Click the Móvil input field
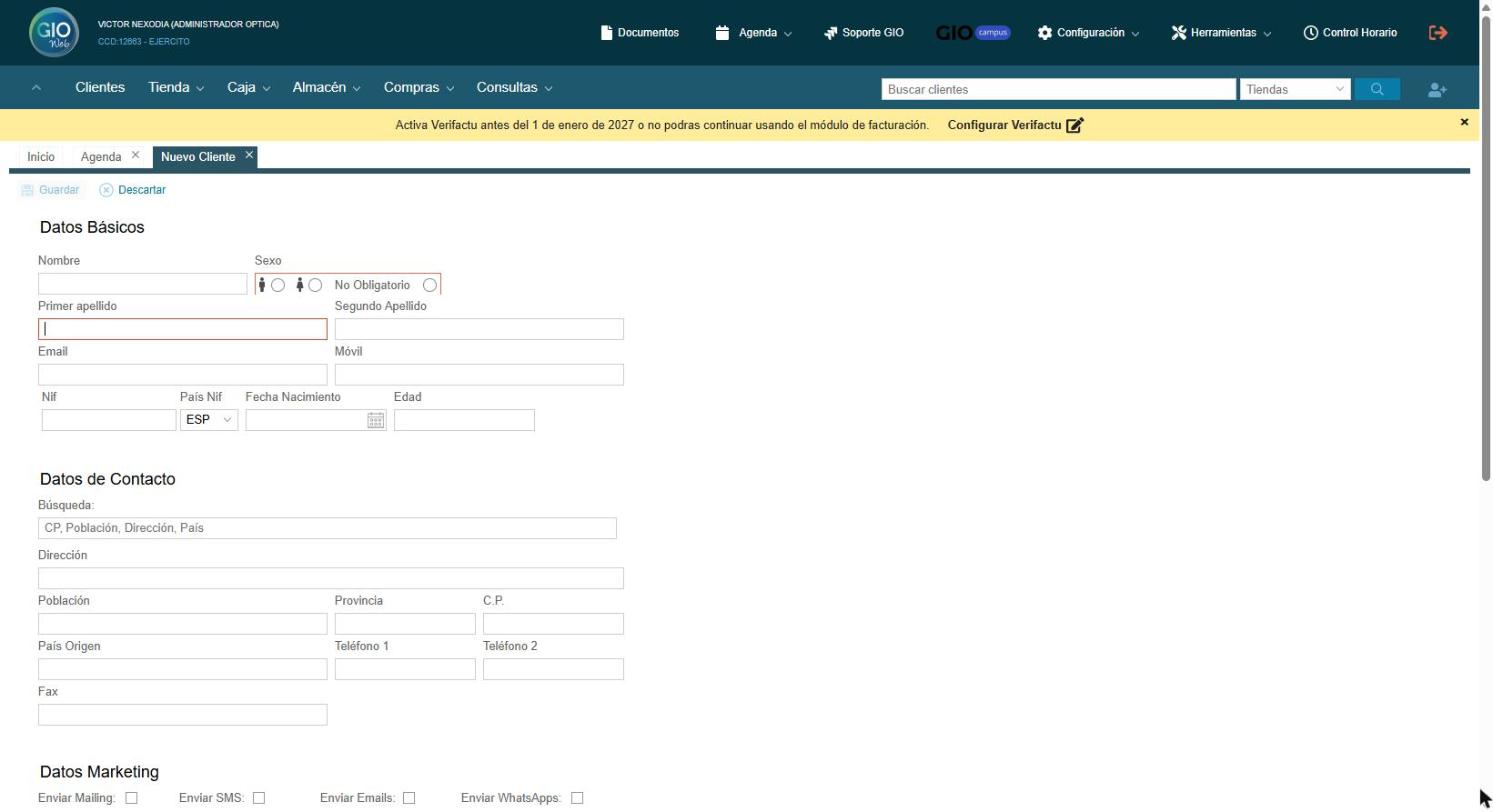Viewport: 1493px width, 812px height. pos(479,375)
